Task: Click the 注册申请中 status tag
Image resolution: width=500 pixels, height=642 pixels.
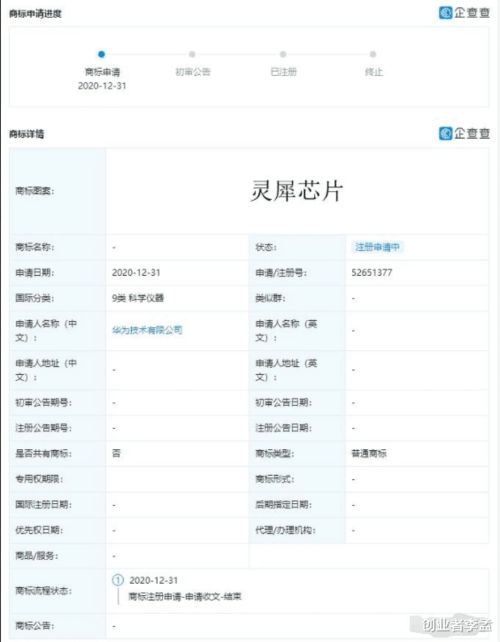Action: pos(377,247)
